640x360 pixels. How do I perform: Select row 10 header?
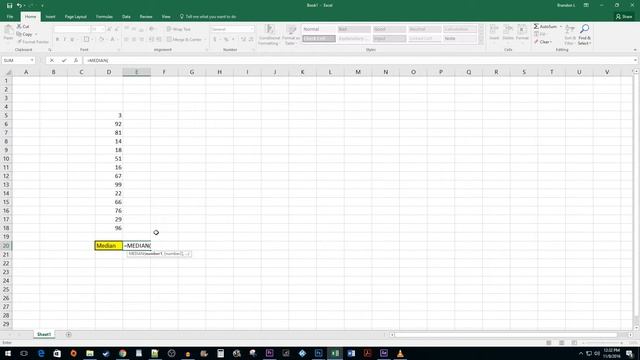6,159
